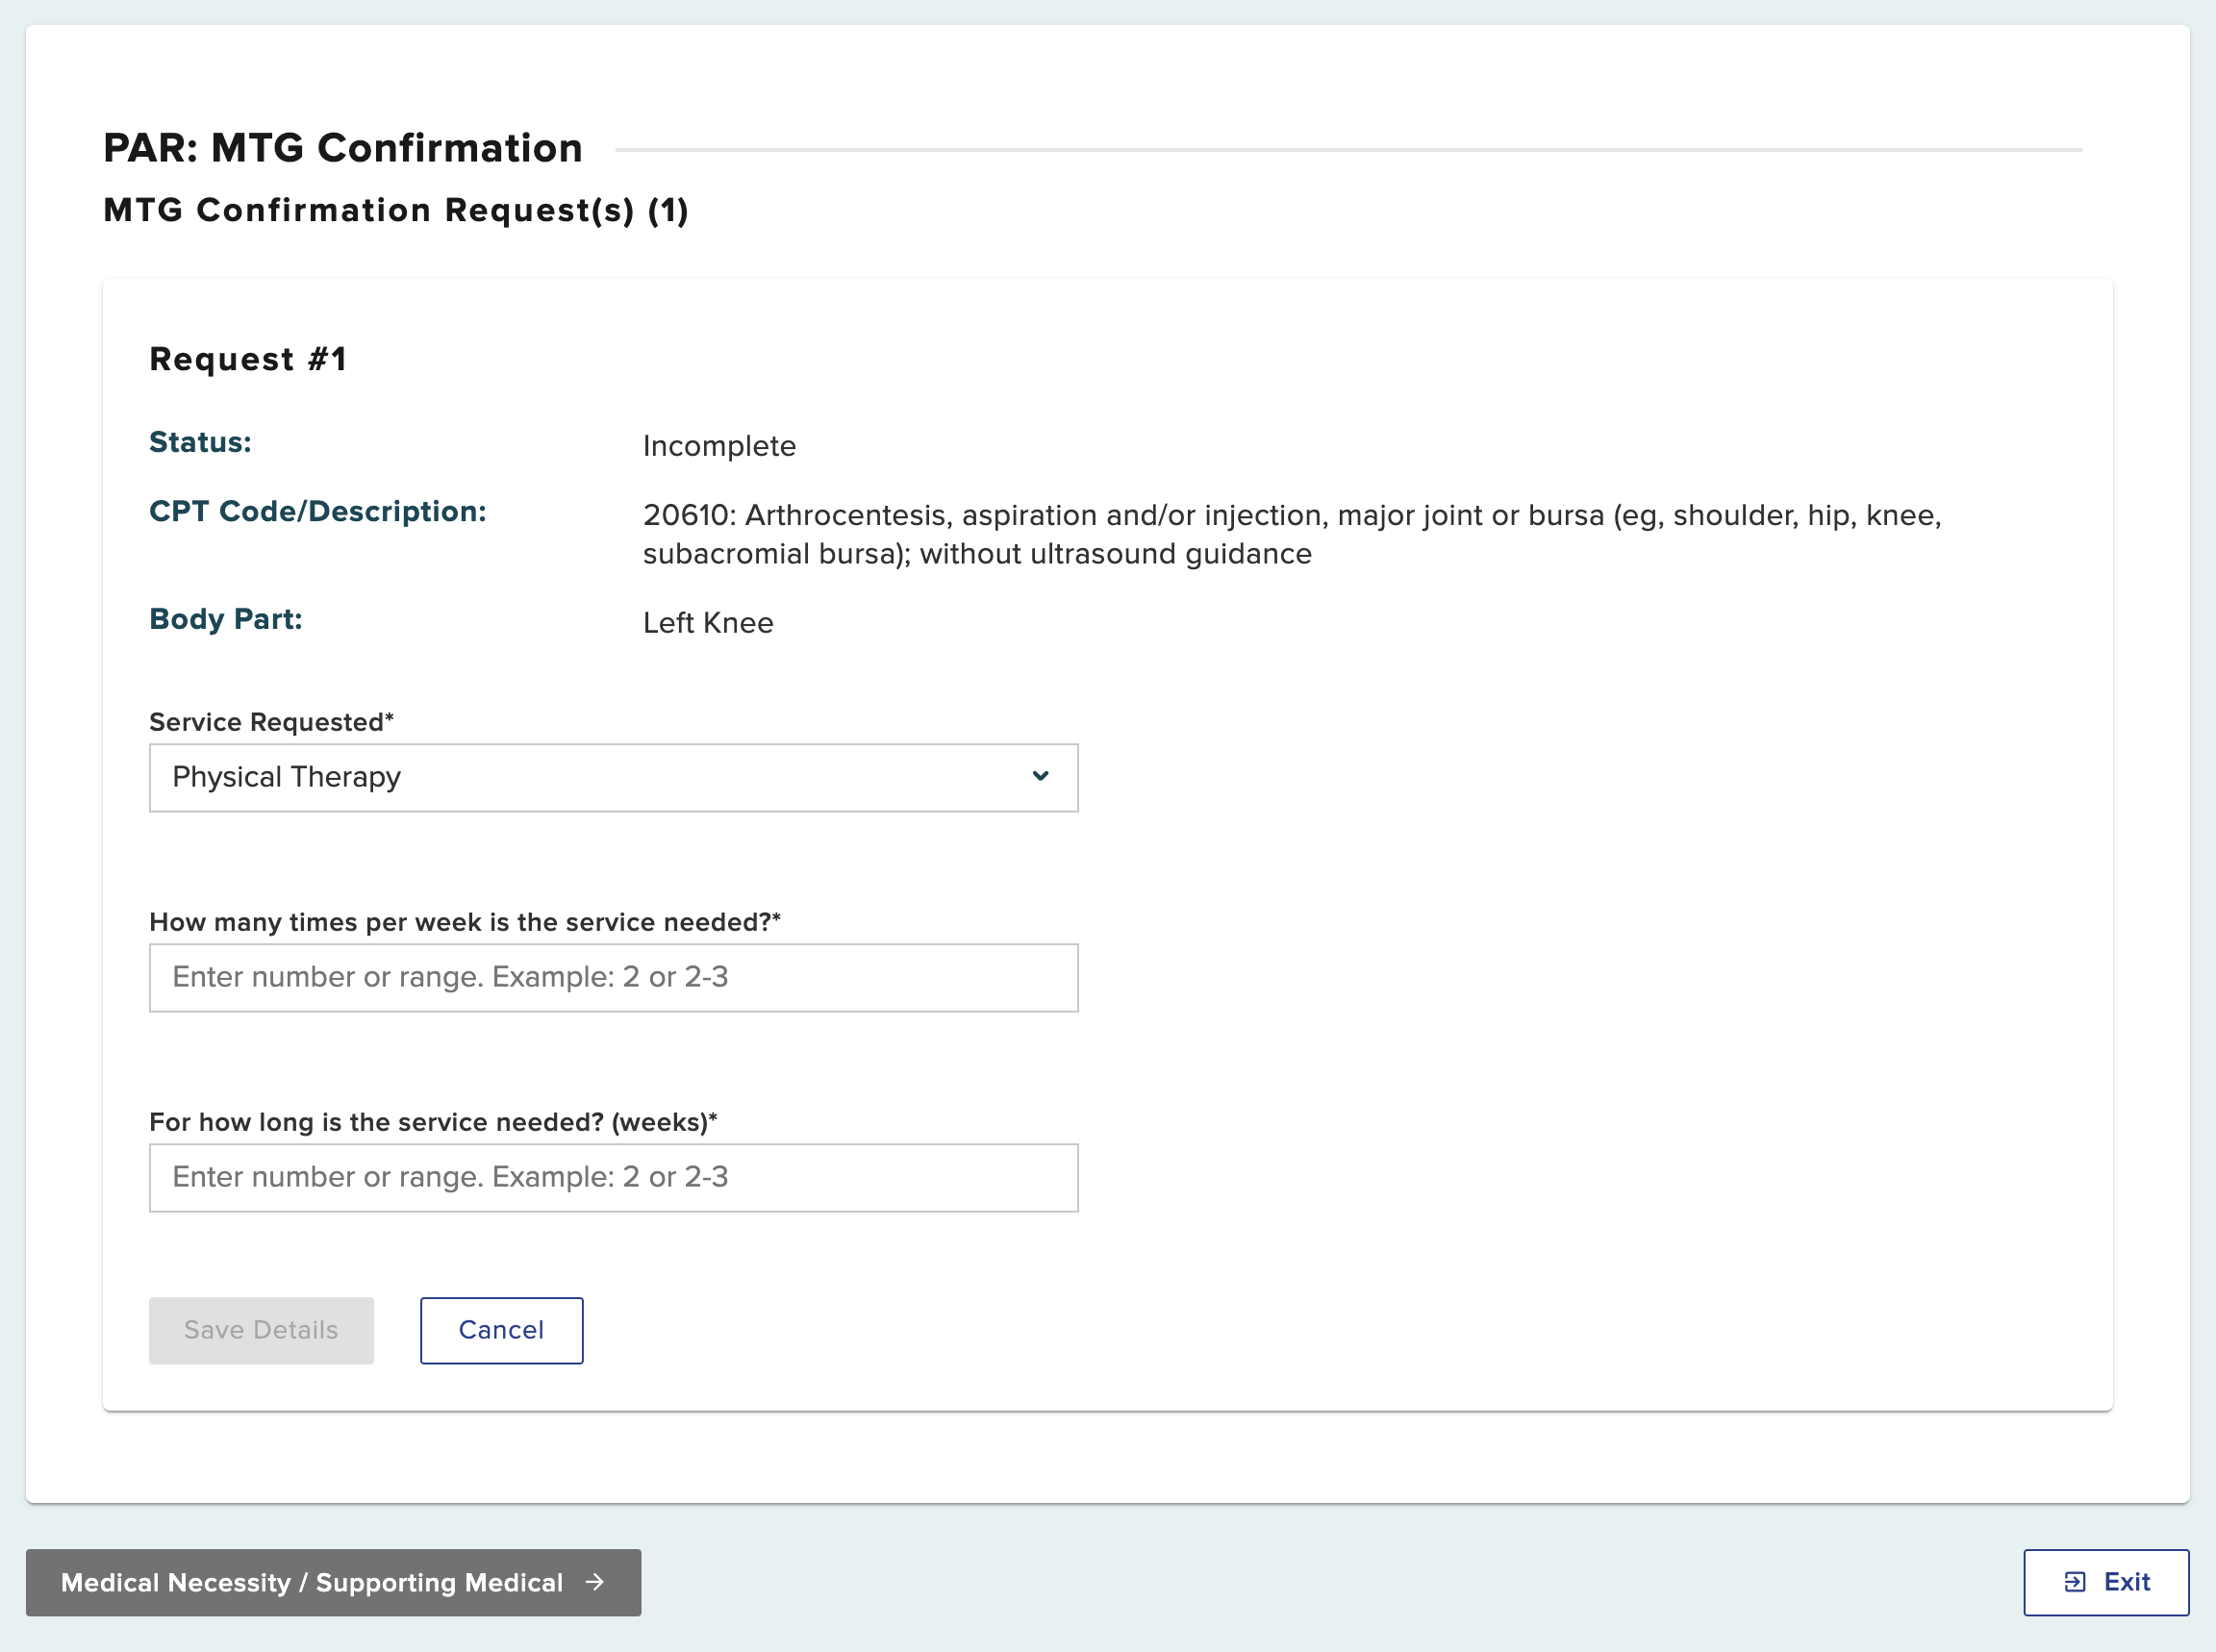Image resolution: width=2216 pixels, height=1652 pixels.
Task: Focus the times per week input field
Action: 613,977
